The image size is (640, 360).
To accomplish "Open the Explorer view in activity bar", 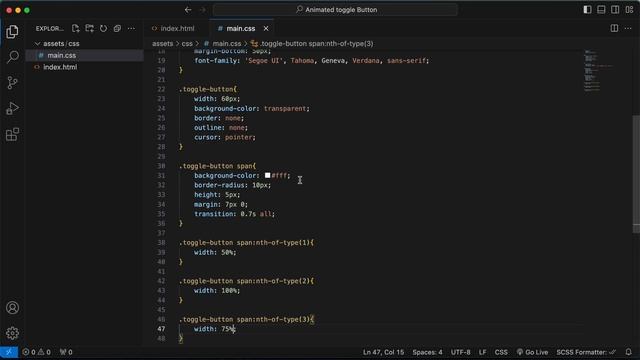I will (12, 31).
